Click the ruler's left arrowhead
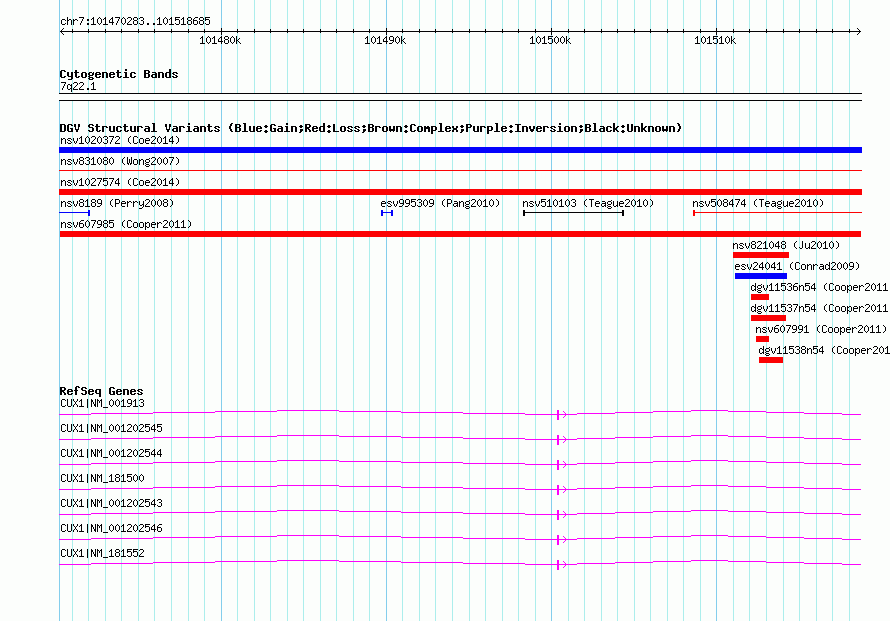The width and height of the screenshot is (890, 621). (62, 32)
